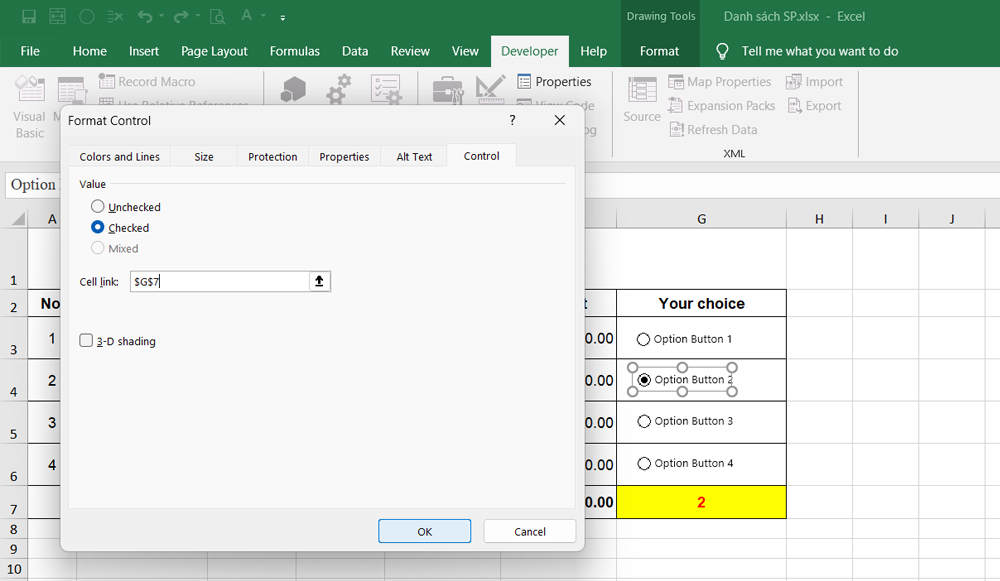Click Expansion Packs in XML group
The image size is (1000, 581).
(721, 106)
